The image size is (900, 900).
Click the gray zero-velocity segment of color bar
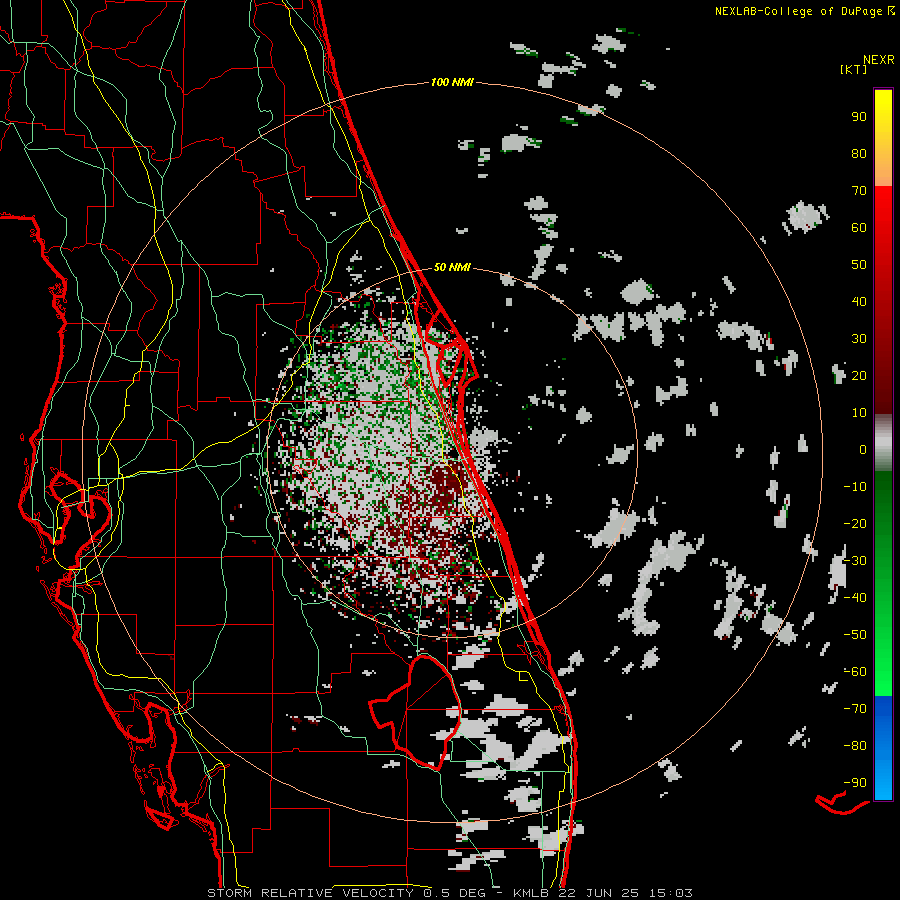point(883,443)
